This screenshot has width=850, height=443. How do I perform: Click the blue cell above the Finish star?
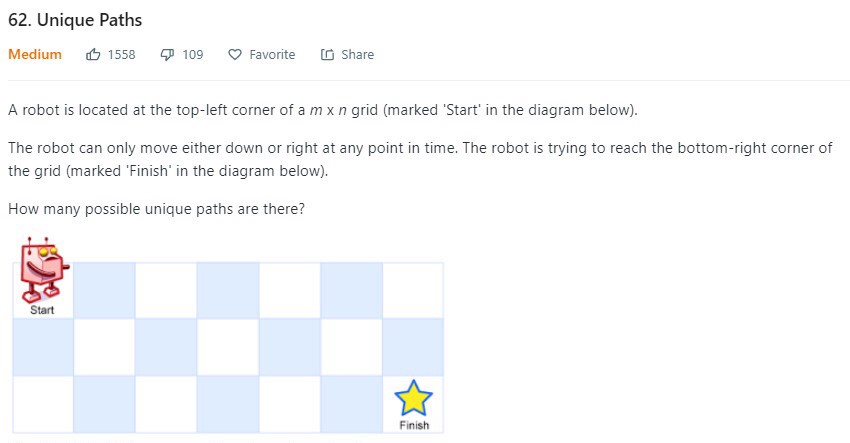[413, 347]
